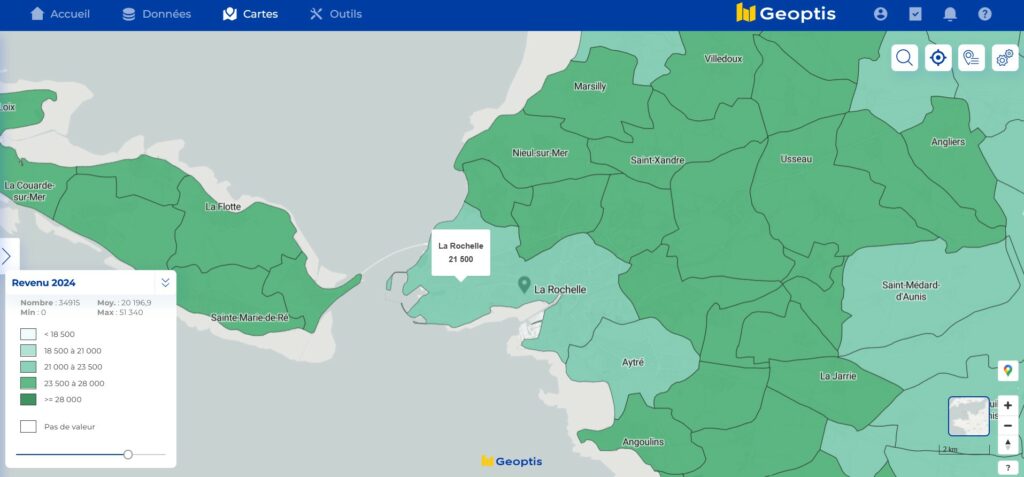Click the overview minimap thumbnail
1024x477 pixels.
click(x=968, y=416)
